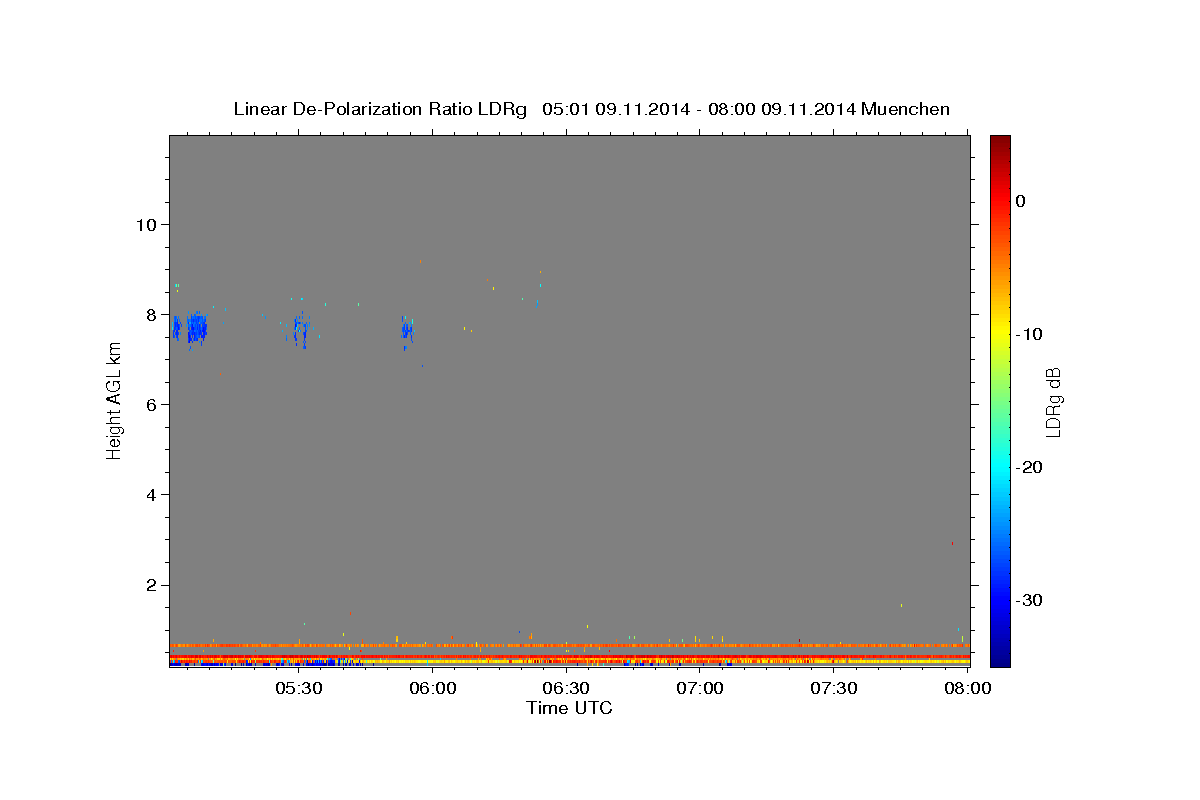Screen dimensions: 1200x800
Task: Click the dark red top of the colorbar
Action: (1000, 145)
